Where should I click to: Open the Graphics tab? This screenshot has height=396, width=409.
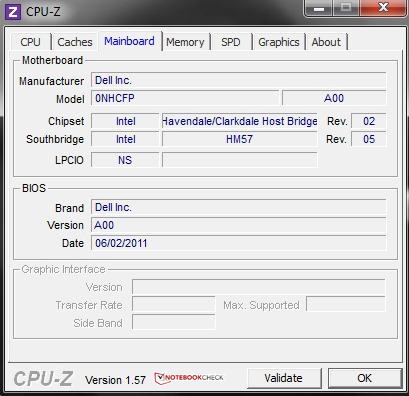(279, 42)
